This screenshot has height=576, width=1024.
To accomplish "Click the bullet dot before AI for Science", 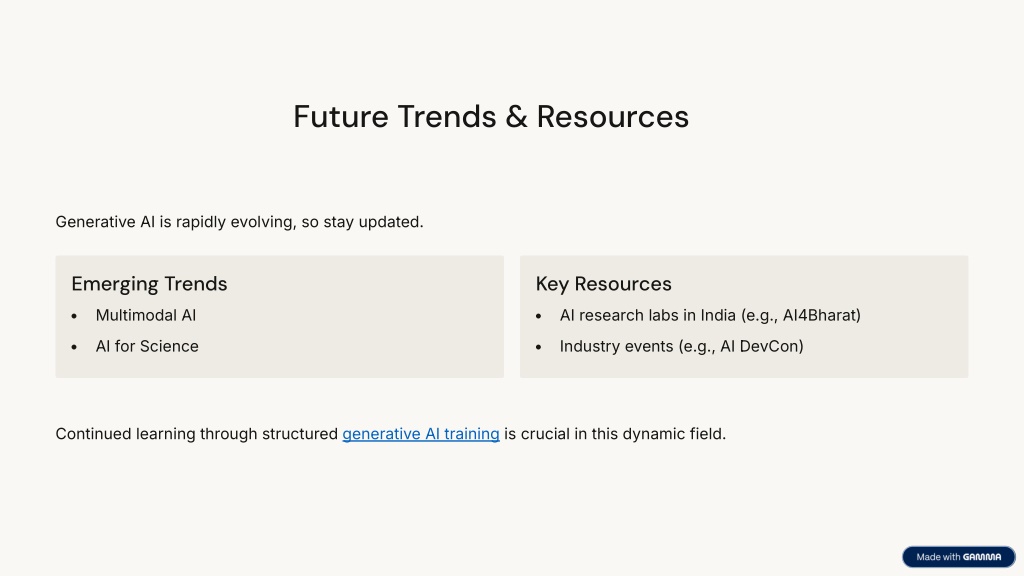I will [x=74, y=347].
